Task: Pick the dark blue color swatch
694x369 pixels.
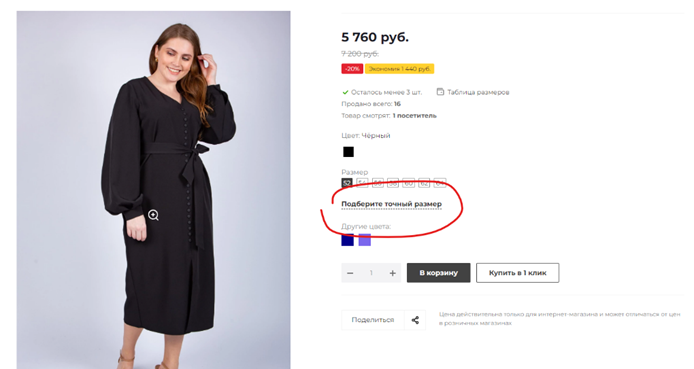Action: pyautogui.click(x=347, y=240)
